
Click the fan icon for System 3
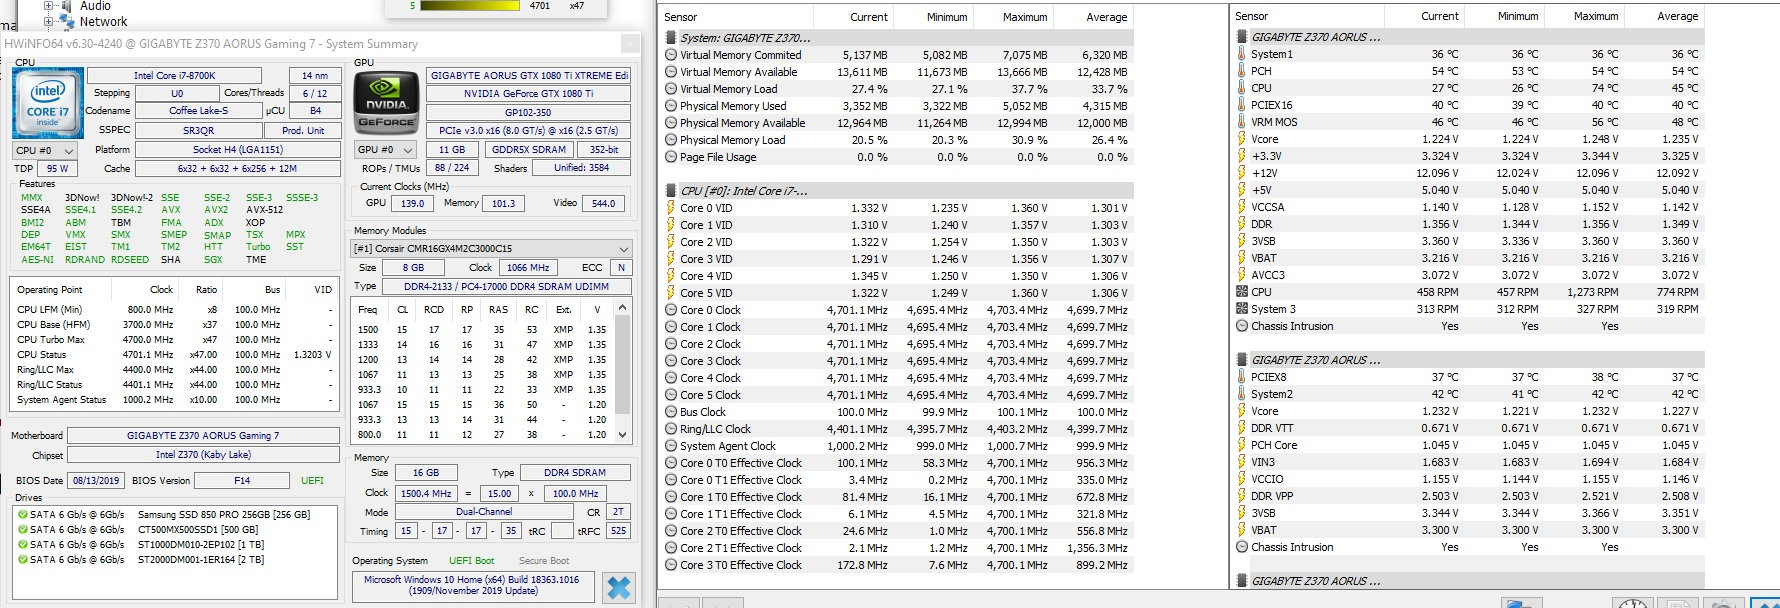[x=1241, y=309]
